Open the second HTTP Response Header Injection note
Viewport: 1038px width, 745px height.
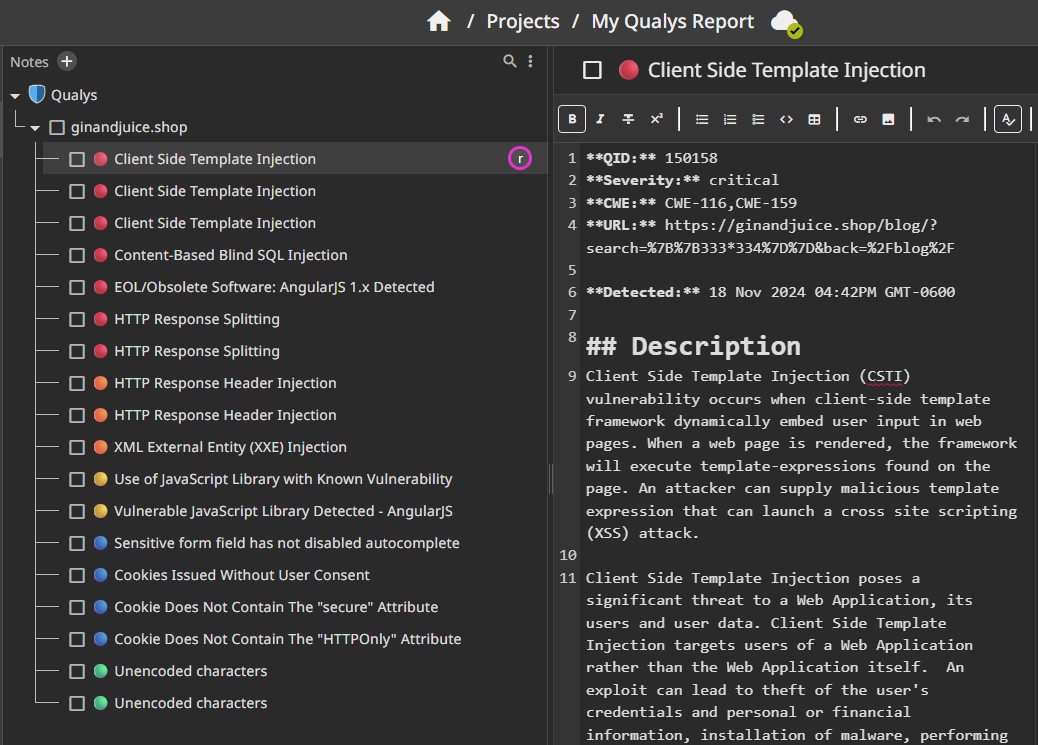point(225,415)
